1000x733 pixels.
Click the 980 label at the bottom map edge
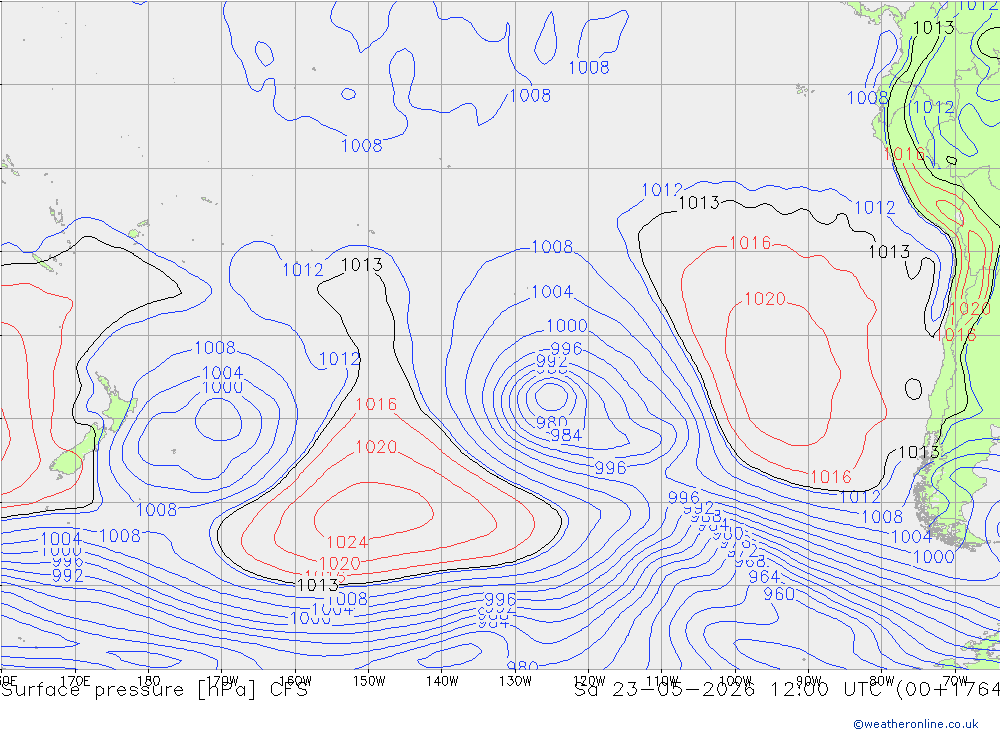point(522,667)
